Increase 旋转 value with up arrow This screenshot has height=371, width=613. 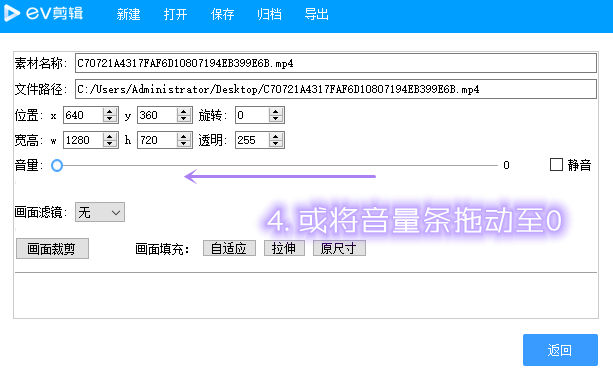[x=276, y=111]
